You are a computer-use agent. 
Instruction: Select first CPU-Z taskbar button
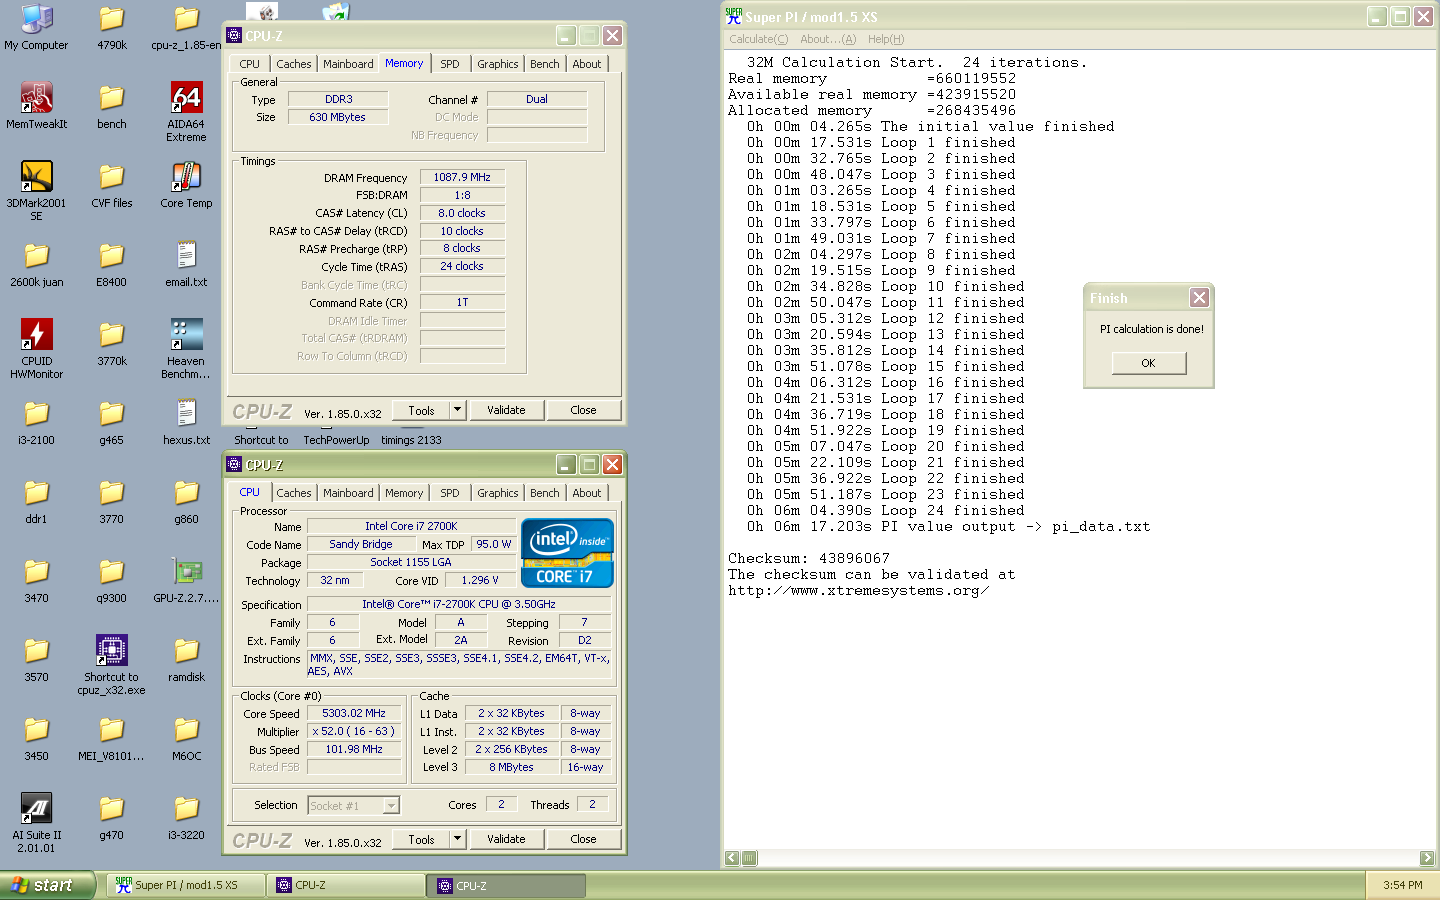click(x=347, y=885)
